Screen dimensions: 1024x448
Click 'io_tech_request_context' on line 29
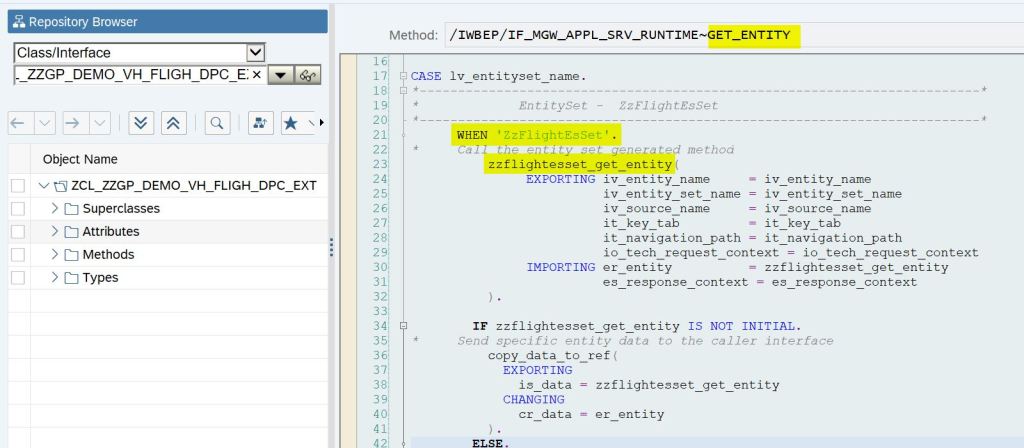[x=690, y=253]
